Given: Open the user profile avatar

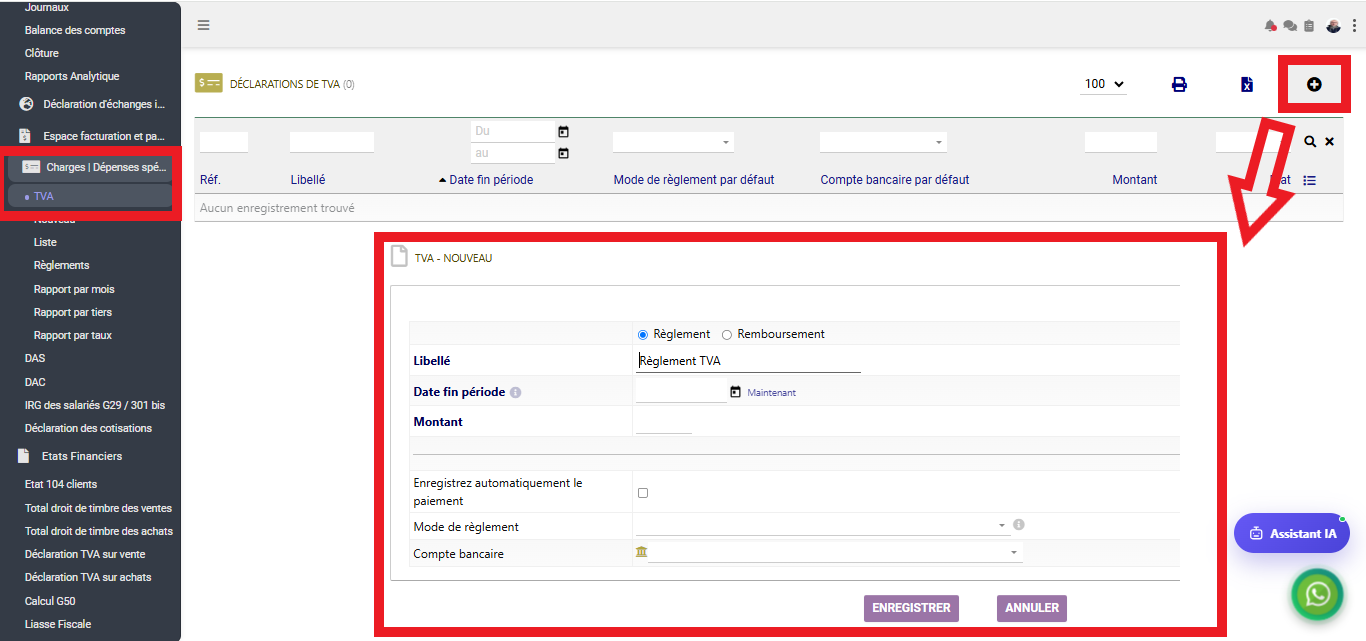Looking at the screenshot, I should (1334, 26).
